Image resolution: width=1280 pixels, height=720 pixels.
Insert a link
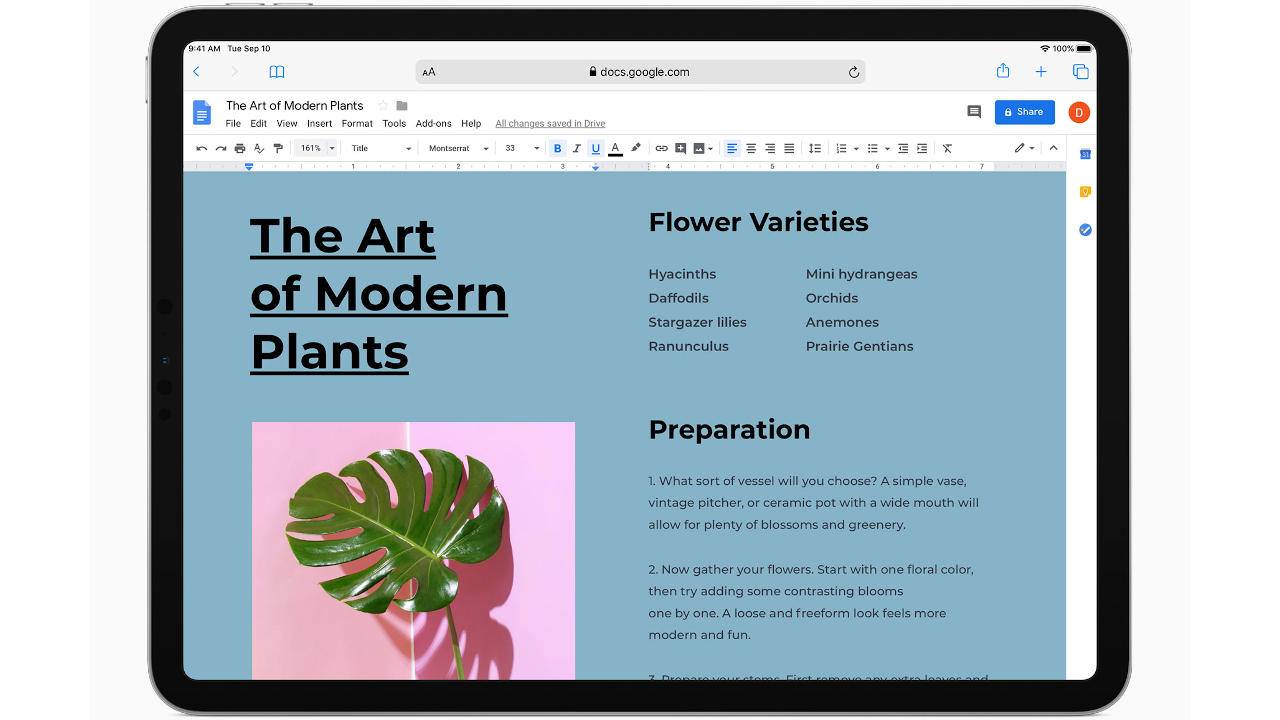(661, 147)
